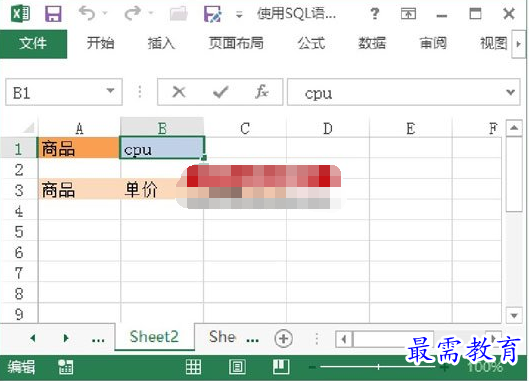Click the vertical scroll down arrow
The width and height of the screenshot is (529, 381).
(514, 316)
